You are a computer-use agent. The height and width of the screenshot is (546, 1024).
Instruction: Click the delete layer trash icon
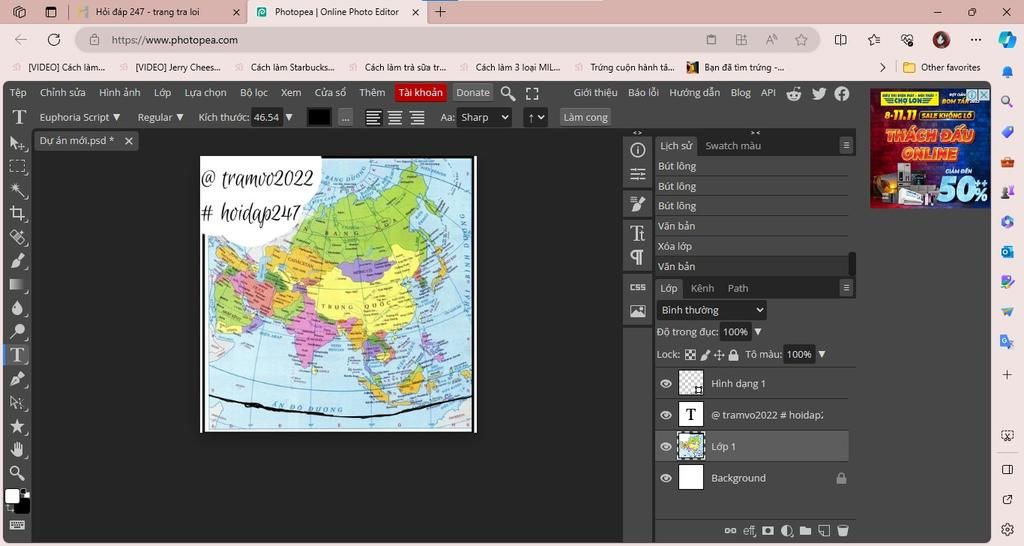point(842,530)
